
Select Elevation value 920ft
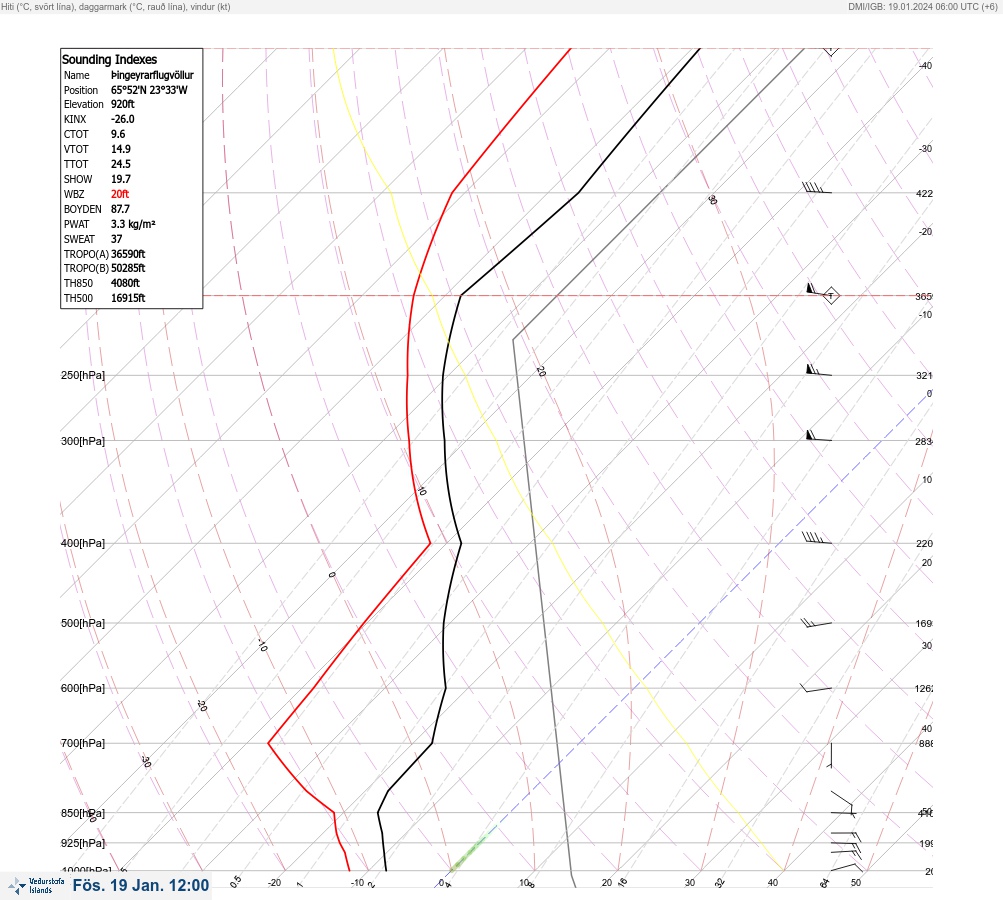coord(123,104)
